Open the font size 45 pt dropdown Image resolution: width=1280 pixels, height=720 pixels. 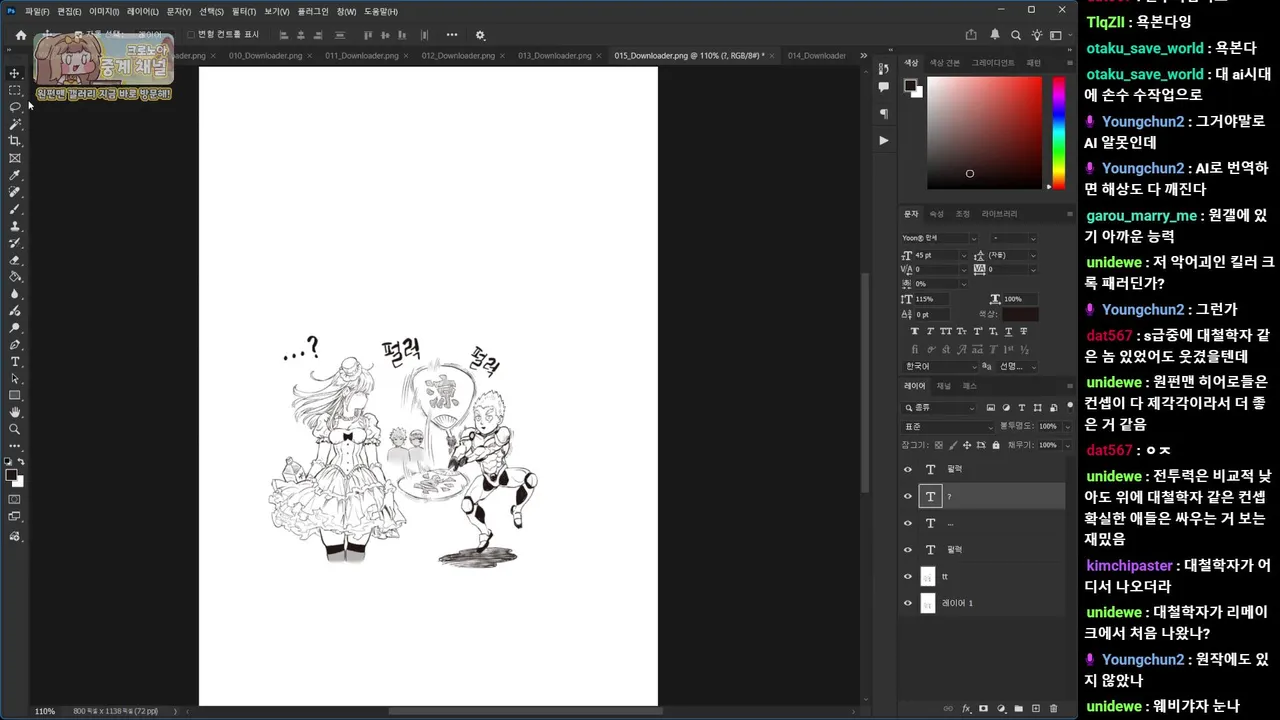coord(964,256)
